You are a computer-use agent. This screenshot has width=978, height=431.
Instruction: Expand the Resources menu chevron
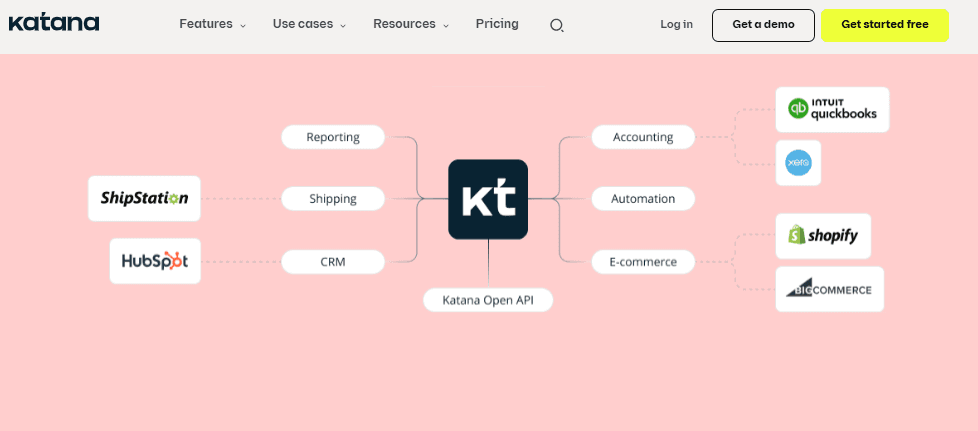(x=446, y=26)
